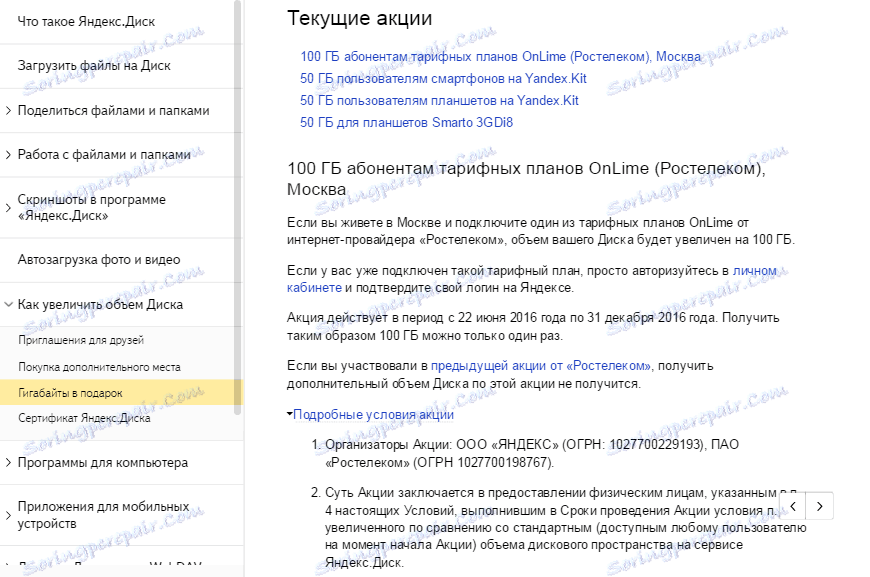Click '50 ГБ для планшетов Smarto 3GDi8' link
Screen dimensions: 870x577
(x=406, y=123)
